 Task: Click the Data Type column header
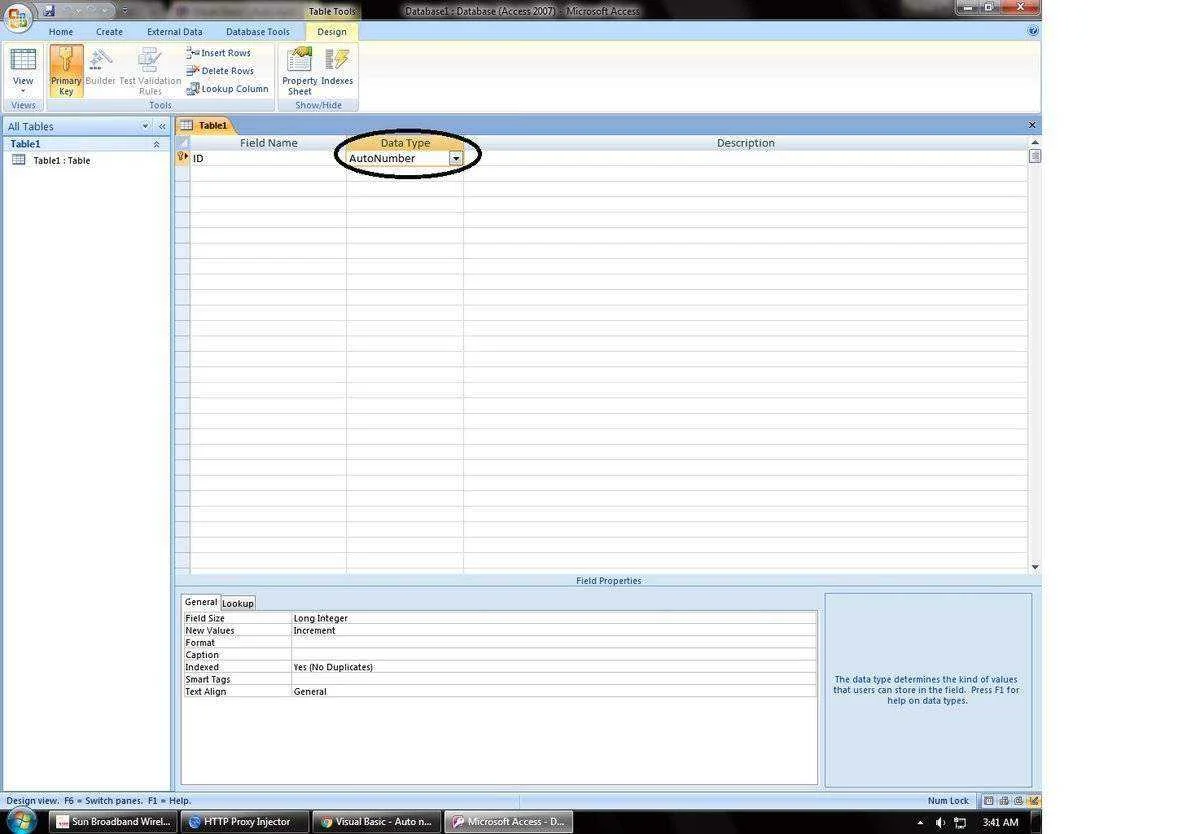tap(405, 143)
